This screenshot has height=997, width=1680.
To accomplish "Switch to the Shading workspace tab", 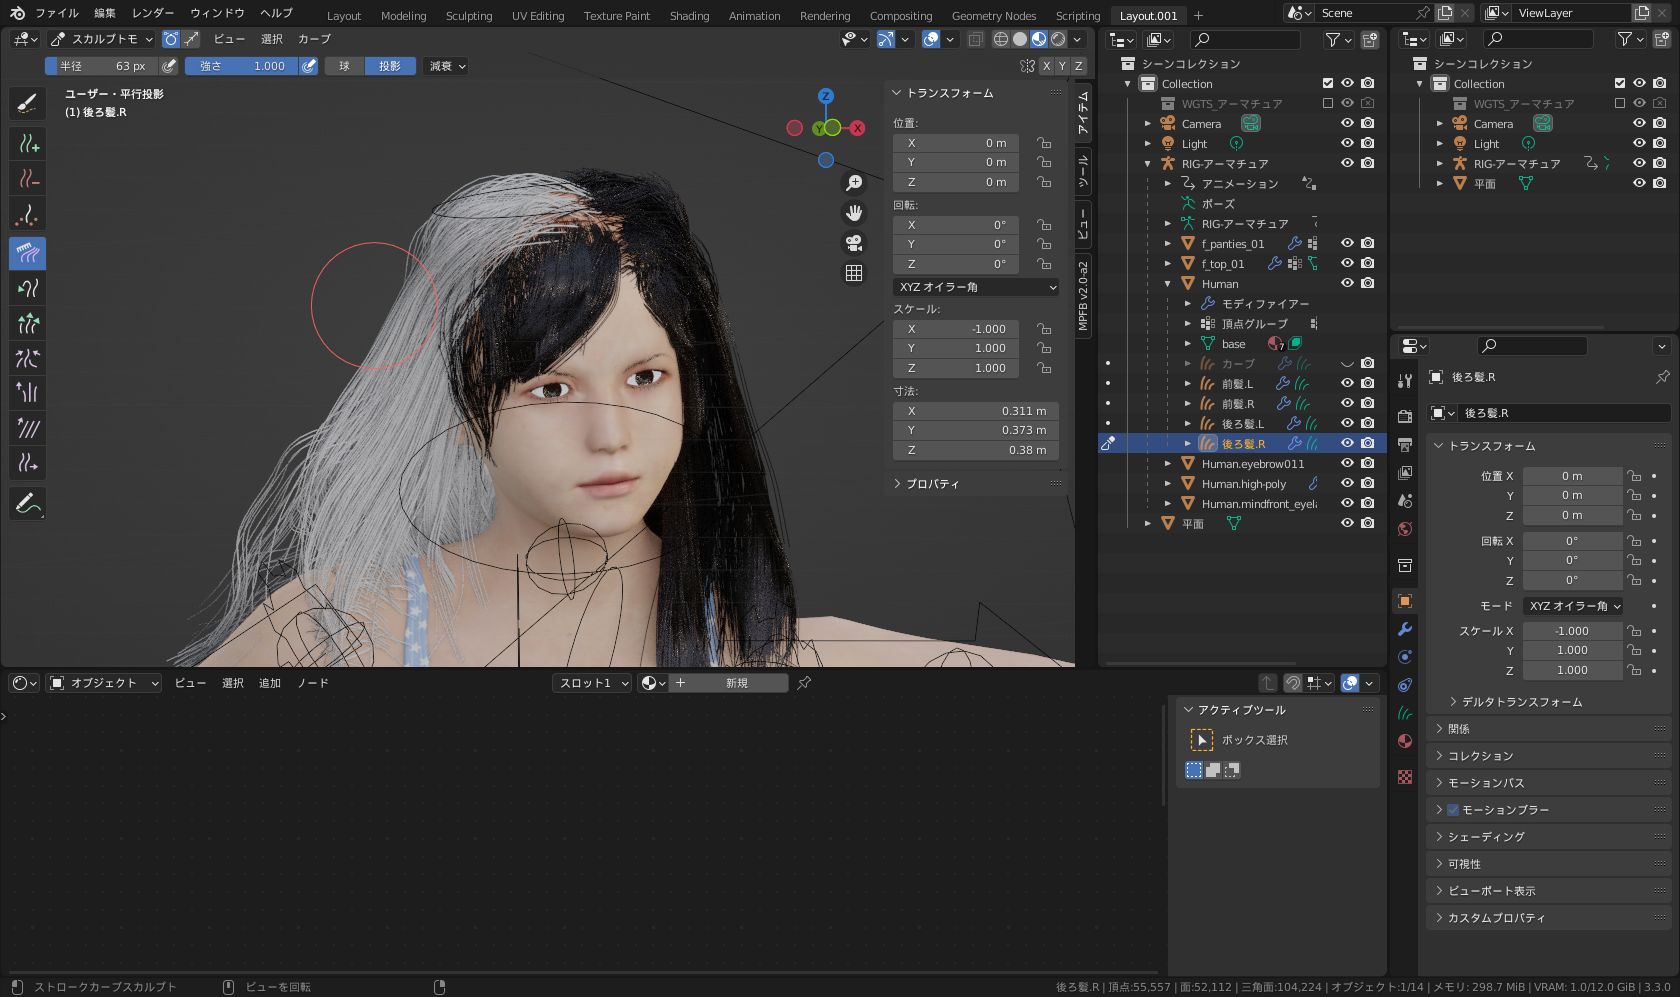I will [x=689, y=15].
